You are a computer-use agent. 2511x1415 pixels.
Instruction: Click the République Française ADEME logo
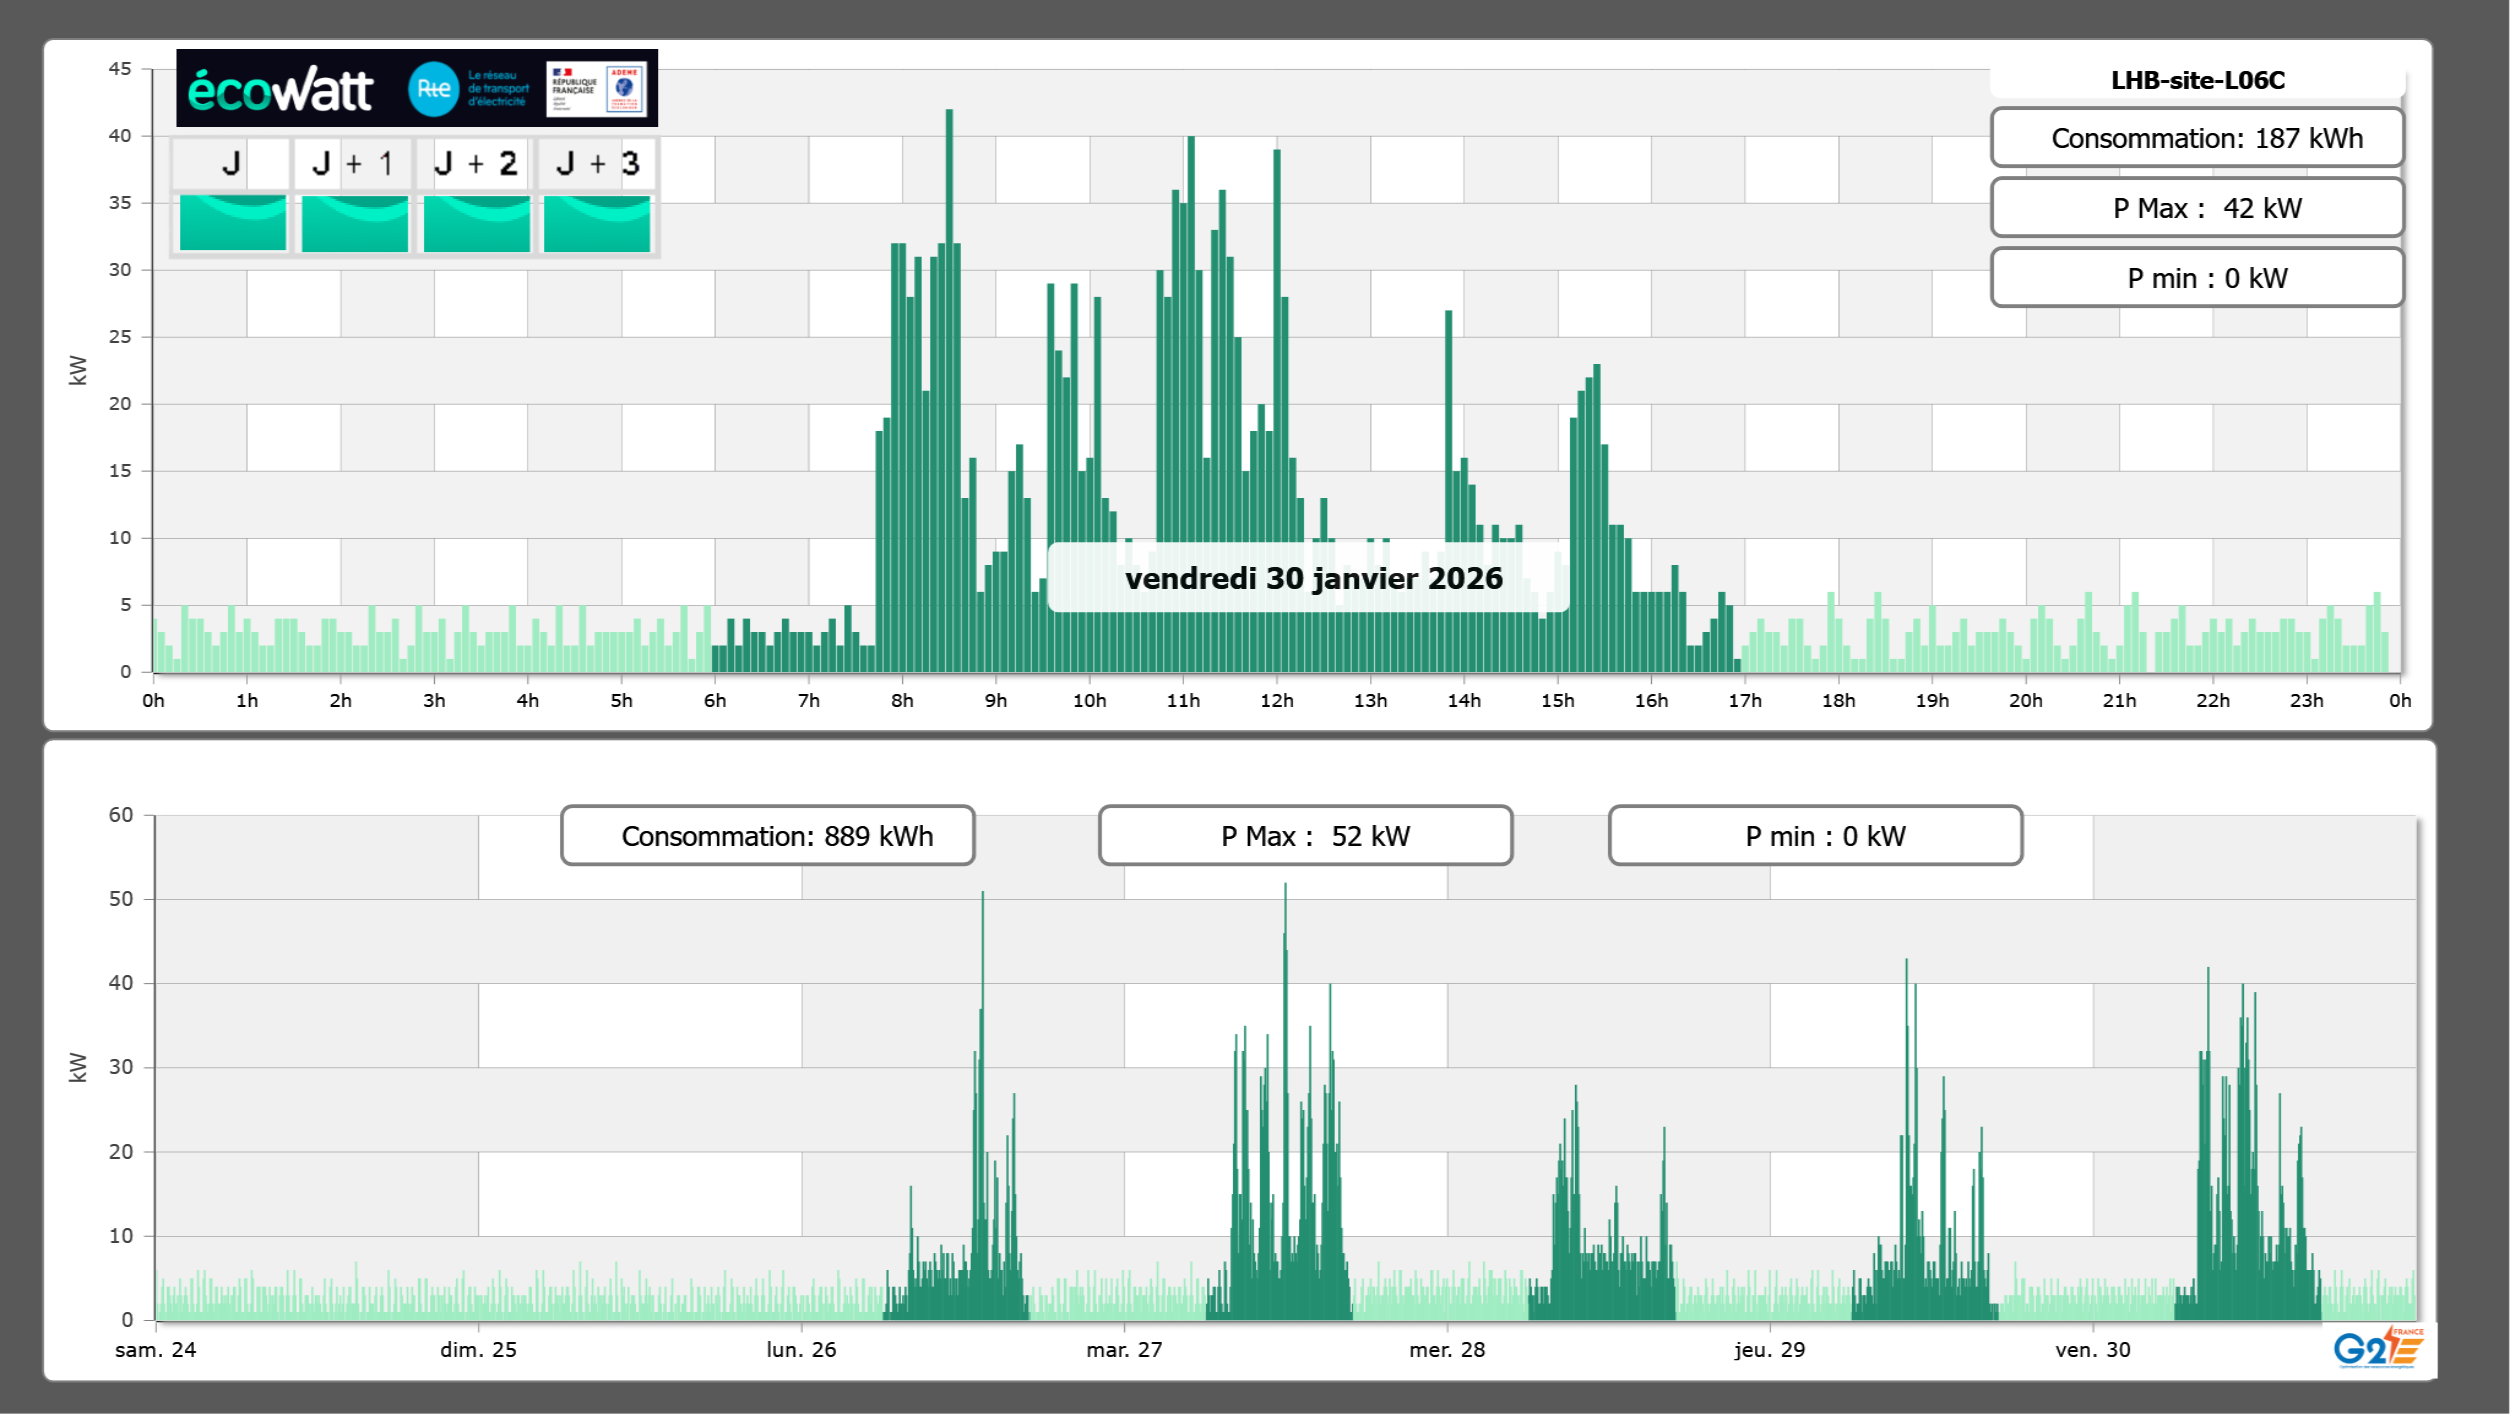click(597, 89)
